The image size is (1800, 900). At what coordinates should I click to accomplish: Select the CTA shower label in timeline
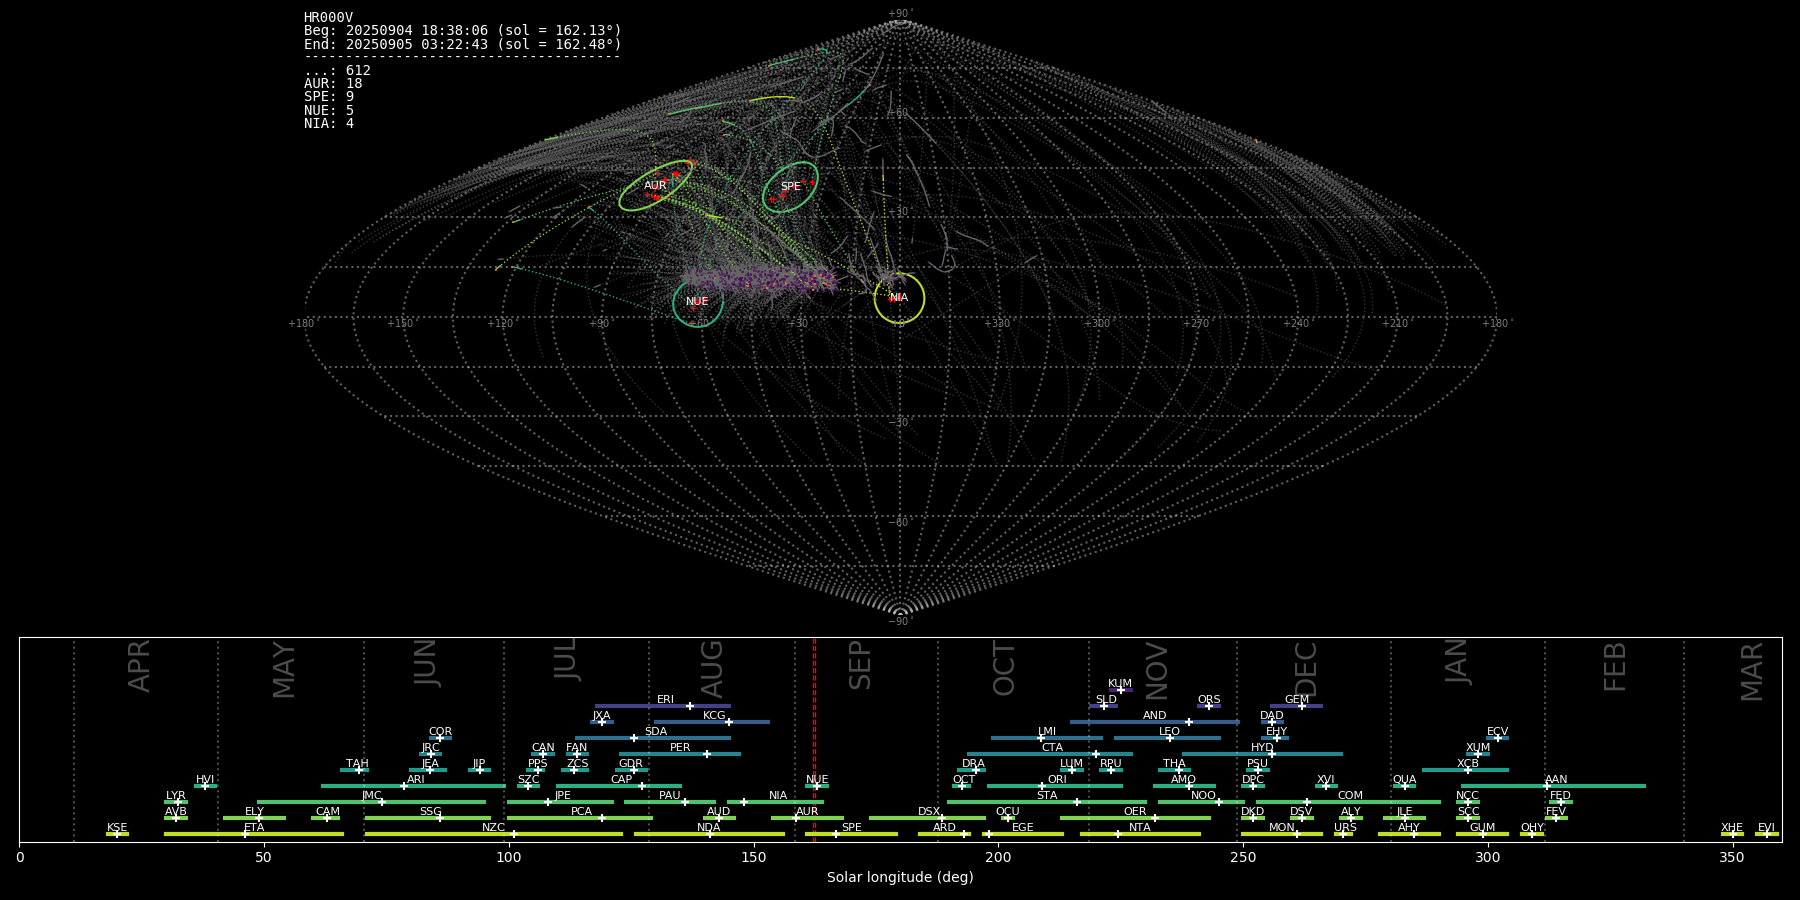pos(1052,748)
